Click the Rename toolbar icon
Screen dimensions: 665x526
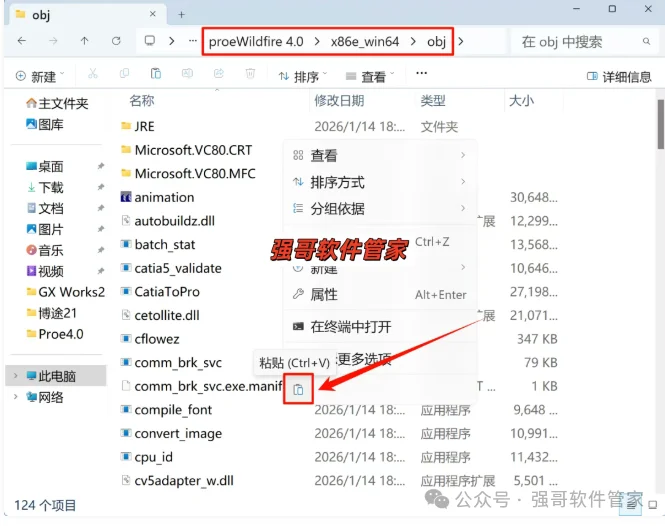pos(187,74)
